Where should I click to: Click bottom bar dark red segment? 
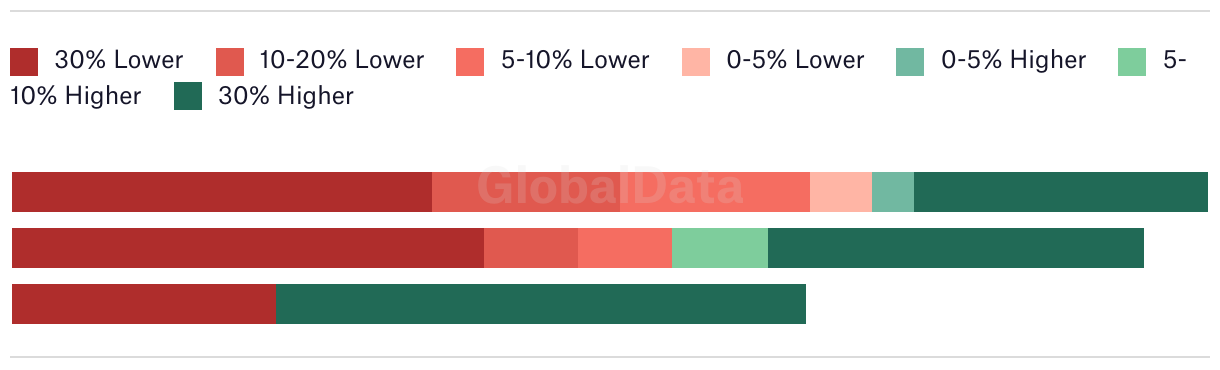(144, 304)
